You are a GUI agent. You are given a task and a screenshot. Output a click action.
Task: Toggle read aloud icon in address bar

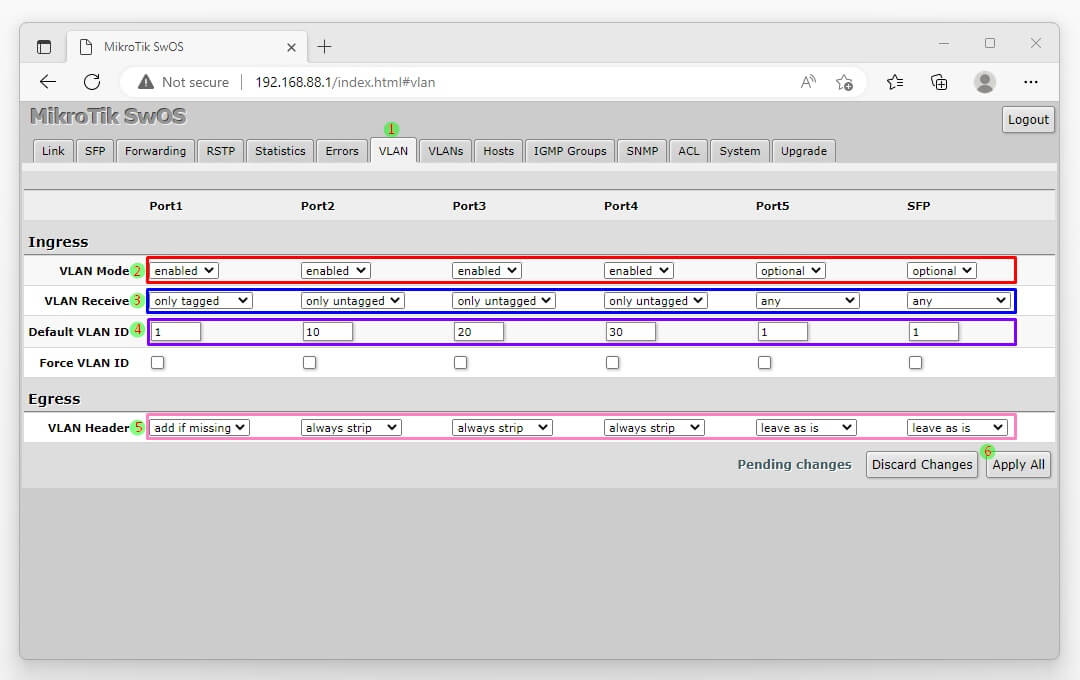pos(808,82)
